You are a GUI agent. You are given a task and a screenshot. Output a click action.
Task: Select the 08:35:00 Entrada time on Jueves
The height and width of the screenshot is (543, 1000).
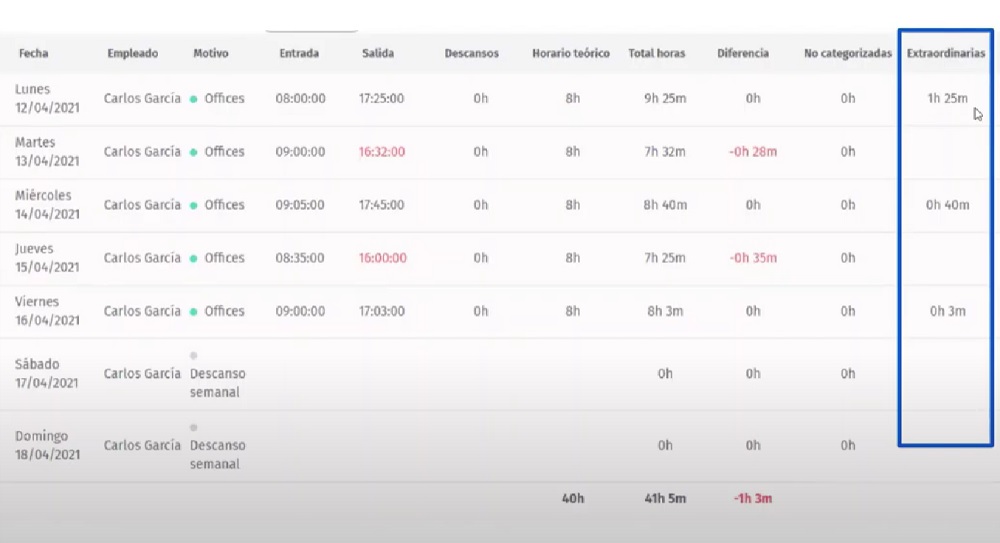click(300, 258)
